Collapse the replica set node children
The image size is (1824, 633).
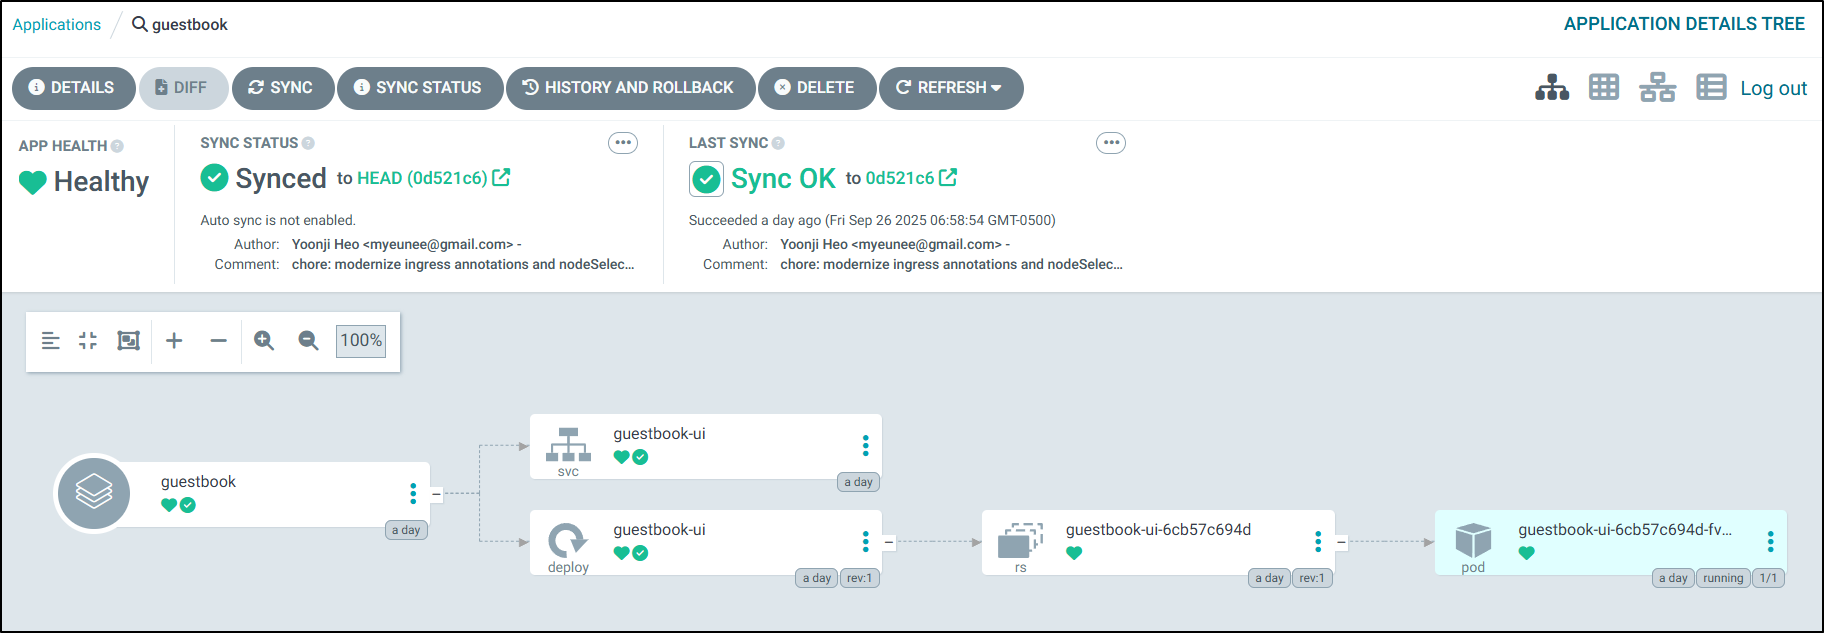pyautogui.click(x=1341, y=542)
